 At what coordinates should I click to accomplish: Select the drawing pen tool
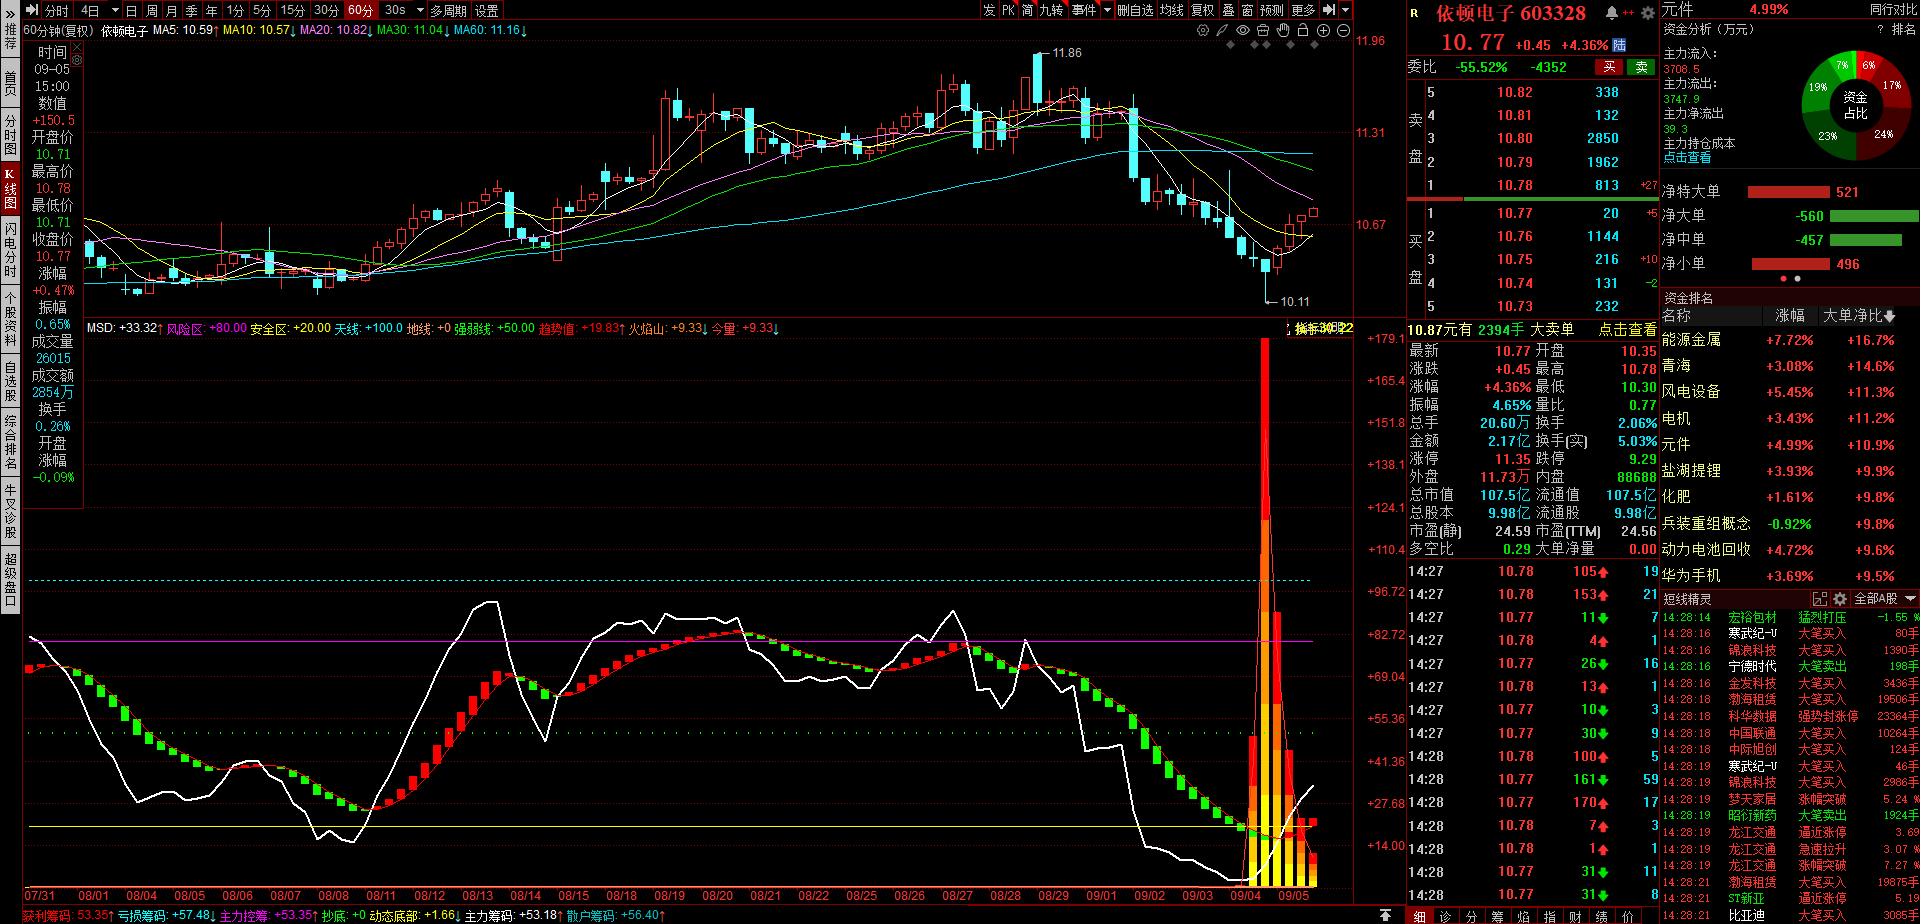pos(1222,30)
